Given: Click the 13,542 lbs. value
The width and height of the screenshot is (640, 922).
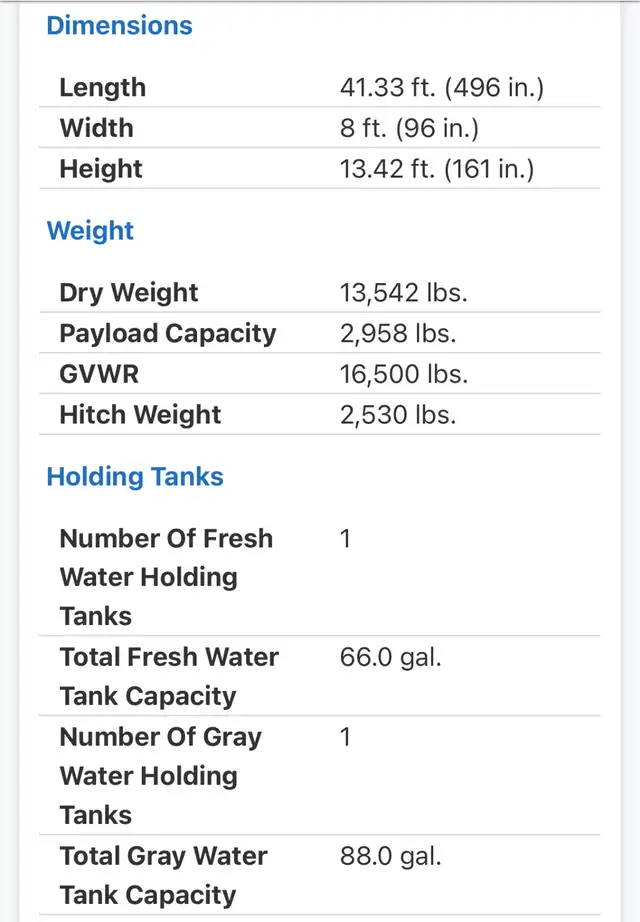Looking at the screenshot, I should coord(404,293).
